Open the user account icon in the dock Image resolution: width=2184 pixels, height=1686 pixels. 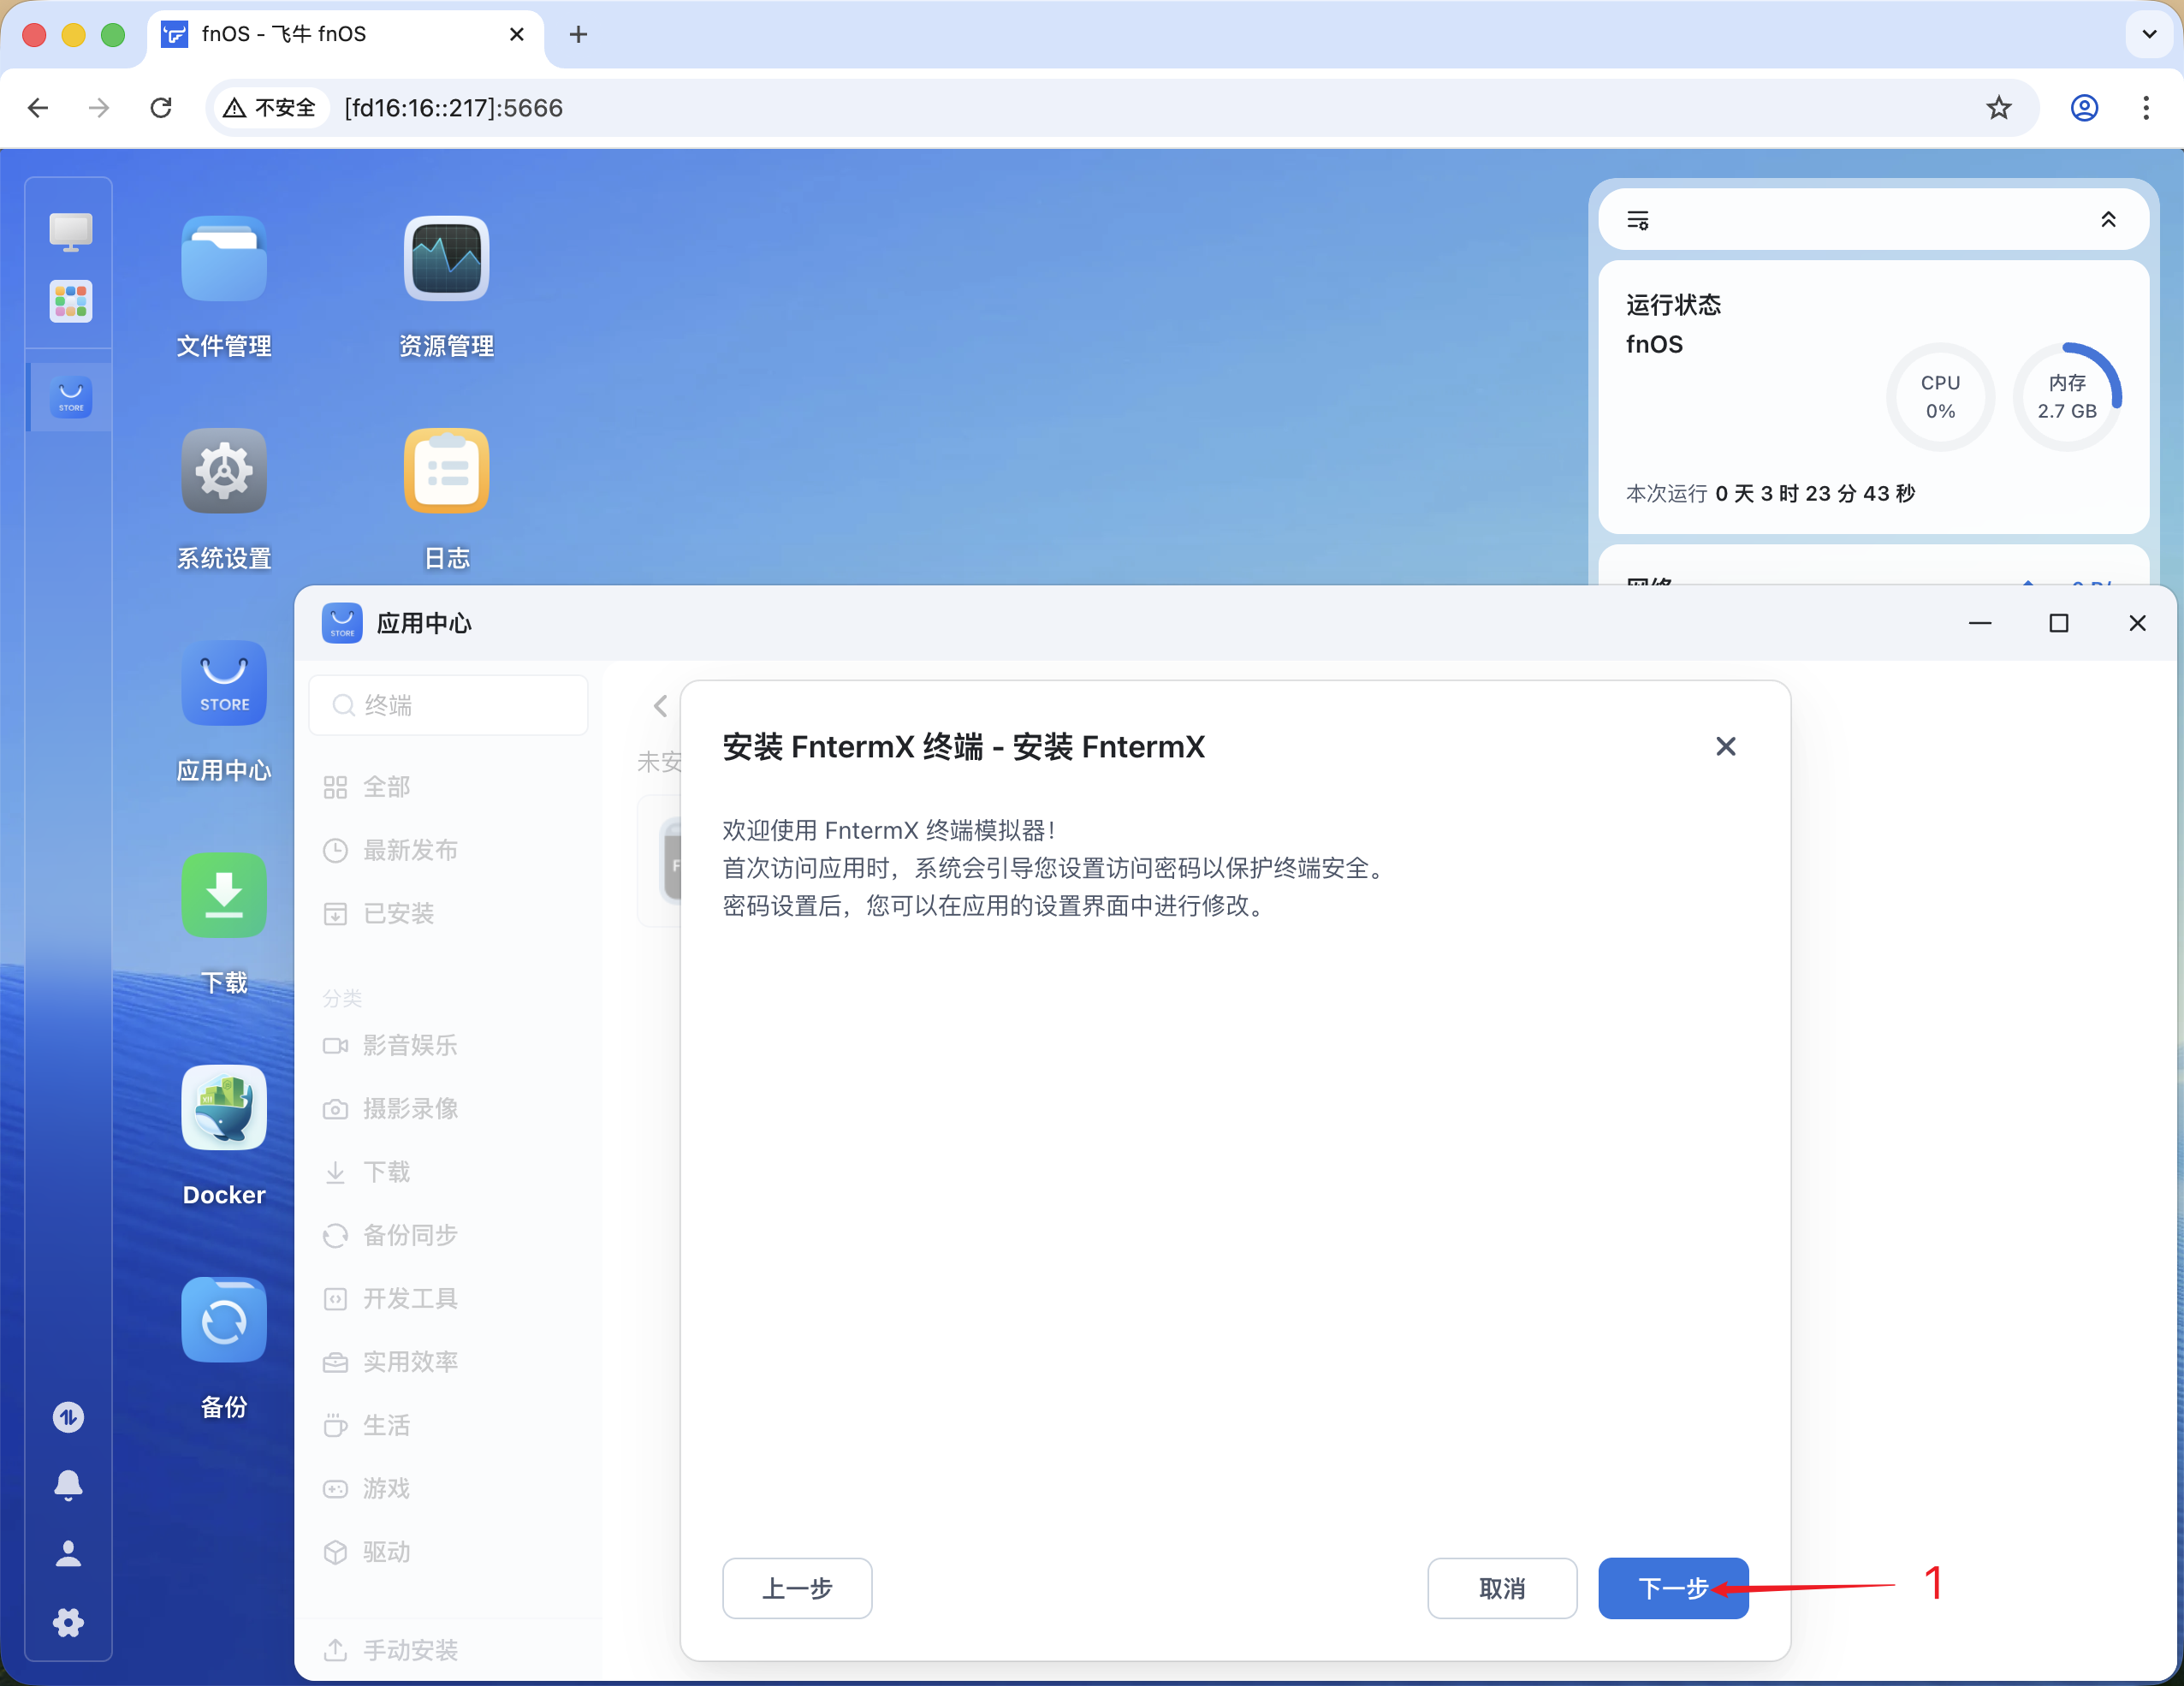point(67,1552)
